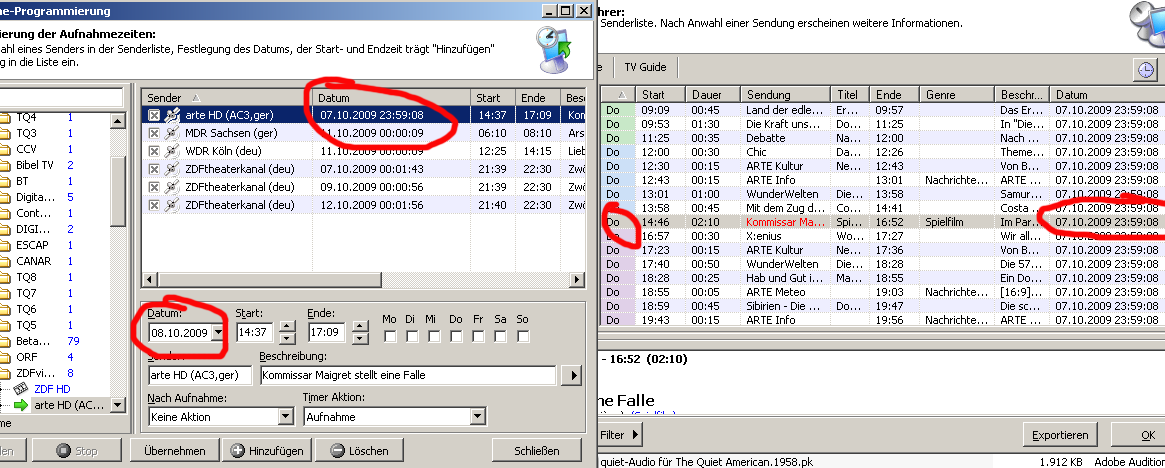Uncheck the WDR Köln timer checkbox
Viewport: 1165px width, 468px height.
(154, 151)
